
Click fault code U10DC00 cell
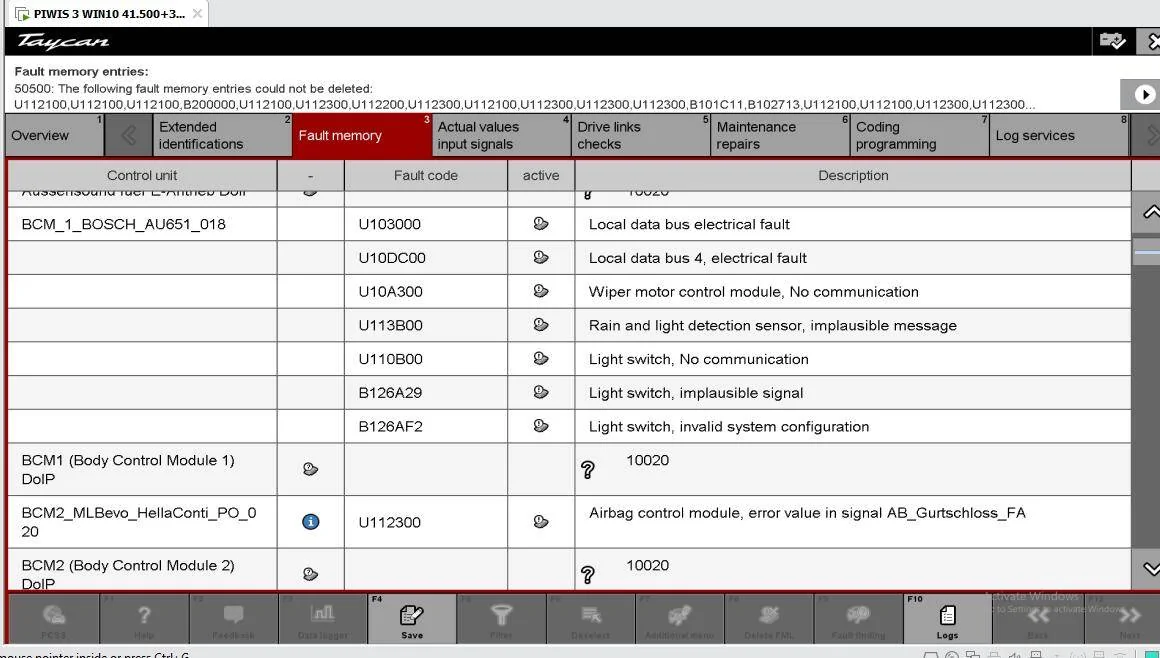(425, 258)
